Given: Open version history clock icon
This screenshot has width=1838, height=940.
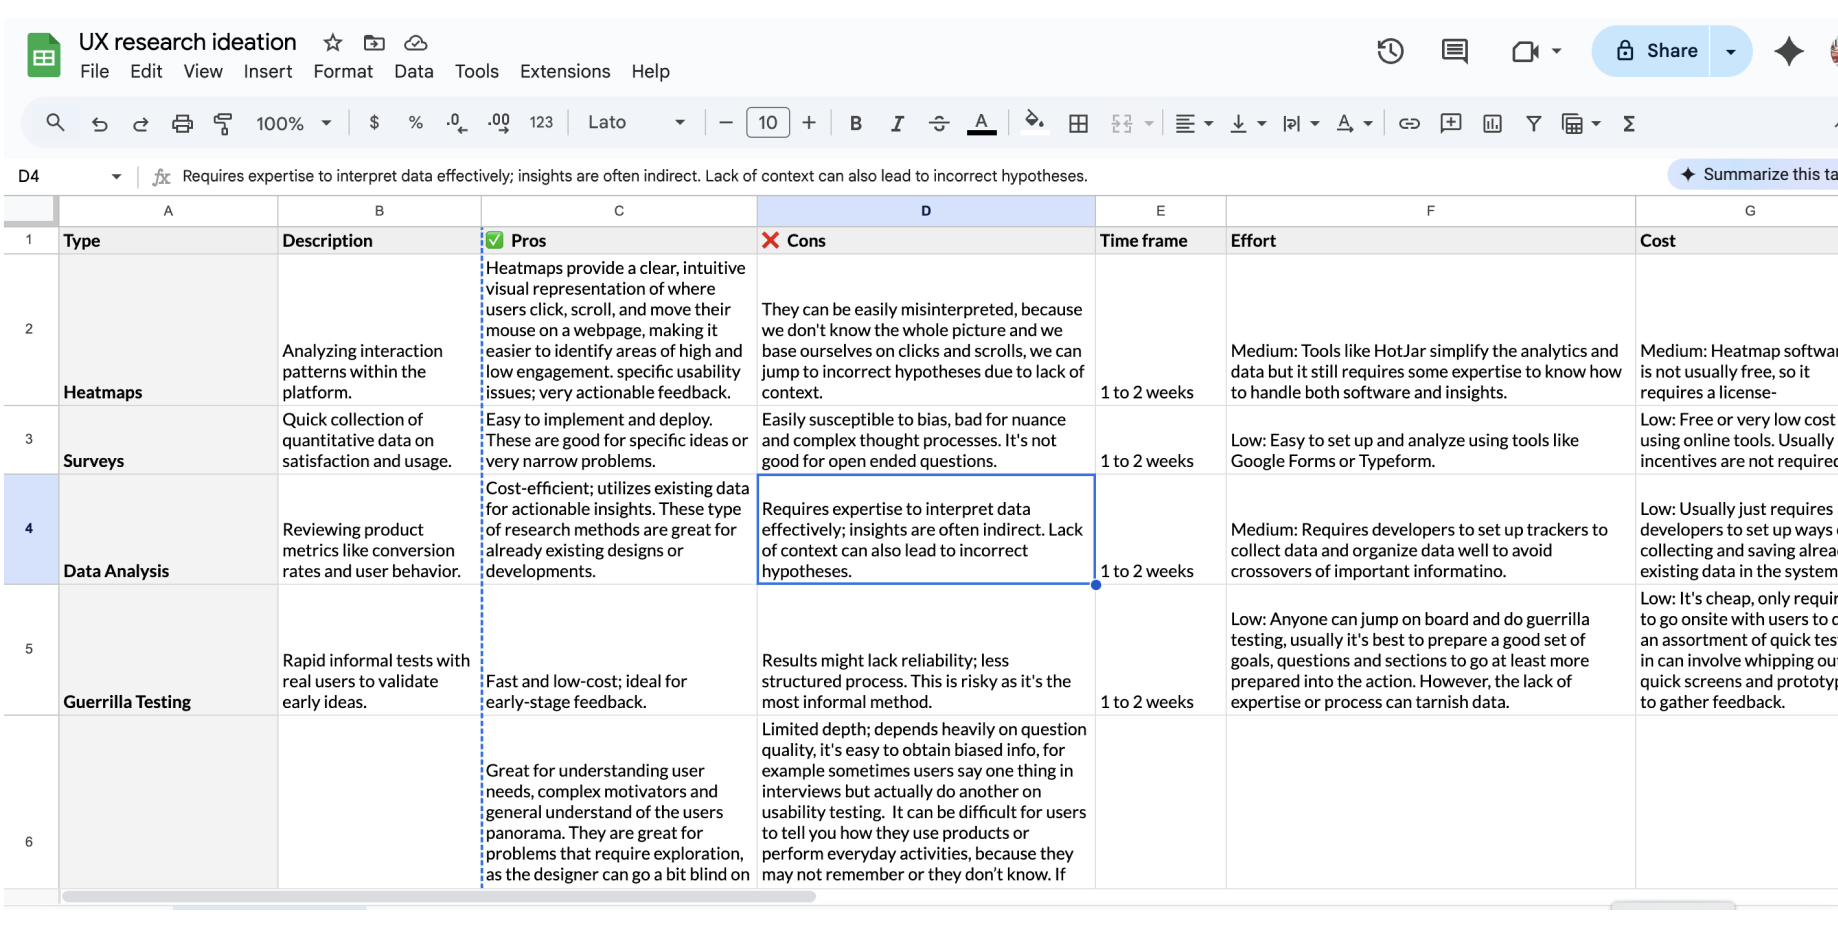Looking at the screenshot, I should [x=1390, y=51].
